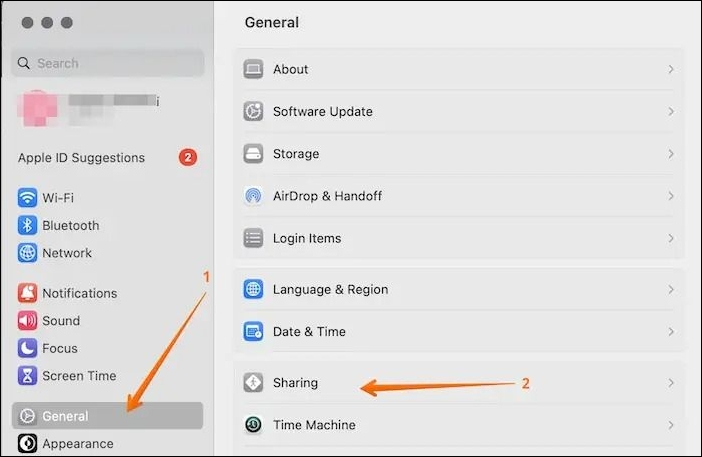Image resolution: width=702 pixels, height=457 pixels.
Task: Click the Focus moon icon
Action: point(27,349)
